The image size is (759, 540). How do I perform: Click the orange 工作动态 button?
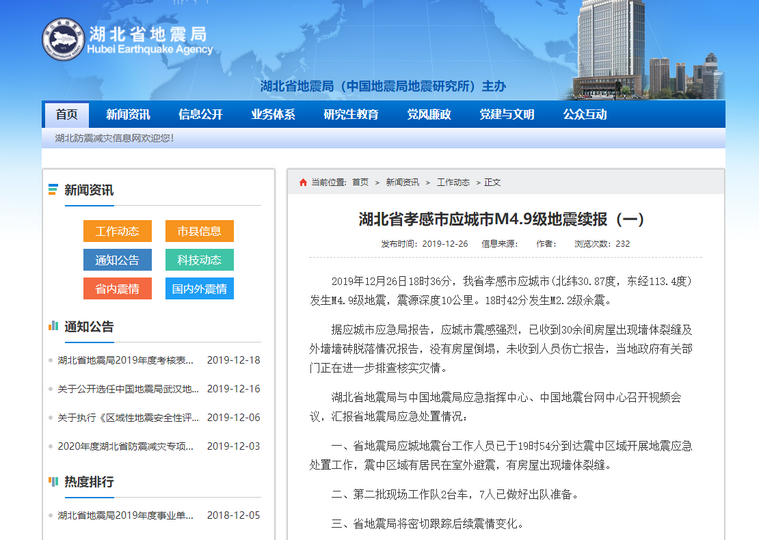click(117, 231)
